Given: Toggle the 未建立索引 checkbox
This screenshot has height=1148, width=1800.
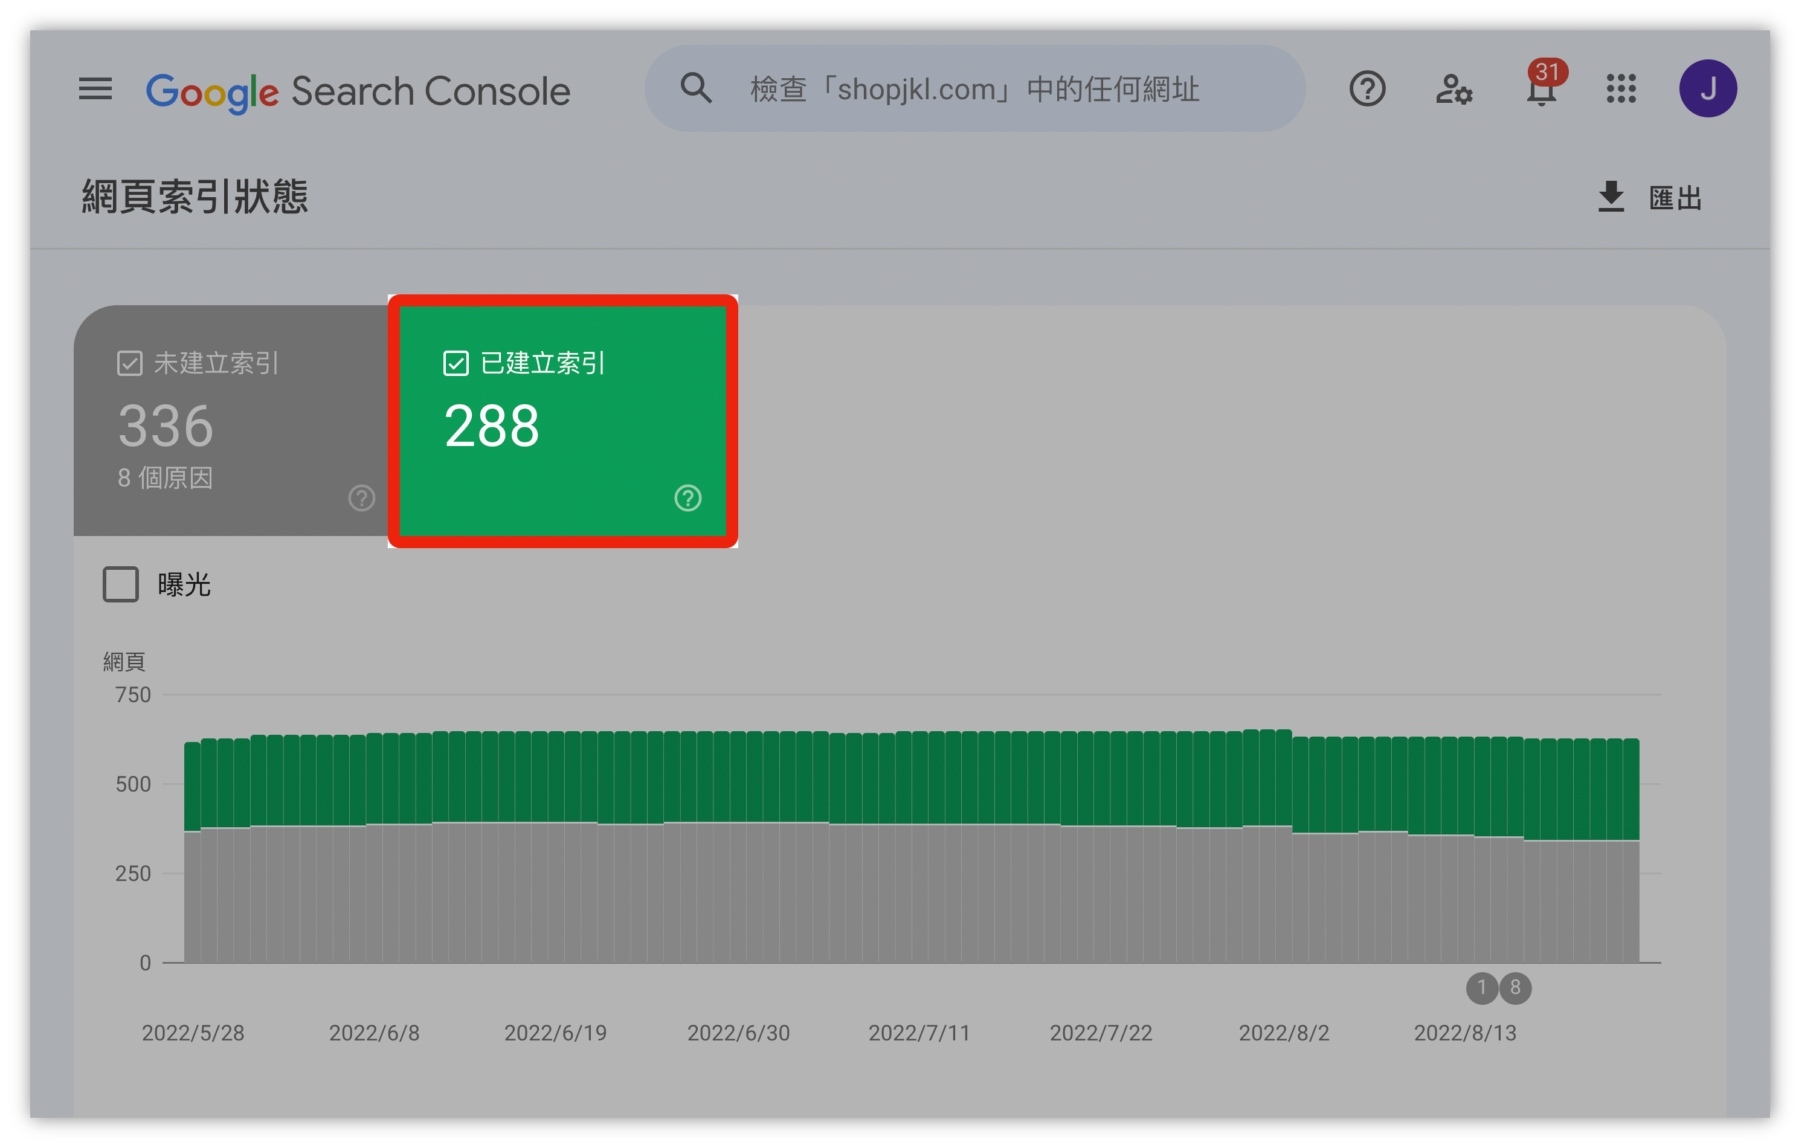Looking at the screenshot, I should [130, 363].
